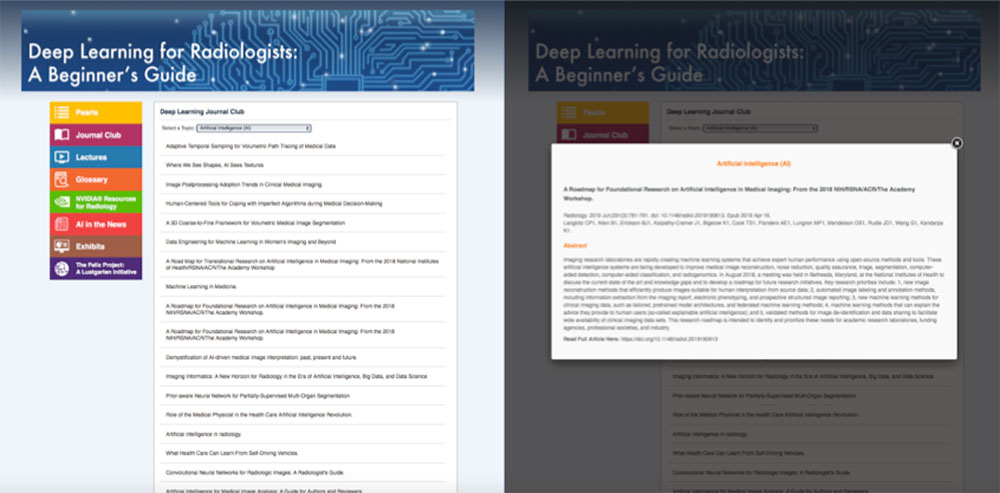Viewport: 1000px width, 493px height.
Task: Open 'A 3D Coarse-to-Fine Framework' article
Action: pos(255,223)
